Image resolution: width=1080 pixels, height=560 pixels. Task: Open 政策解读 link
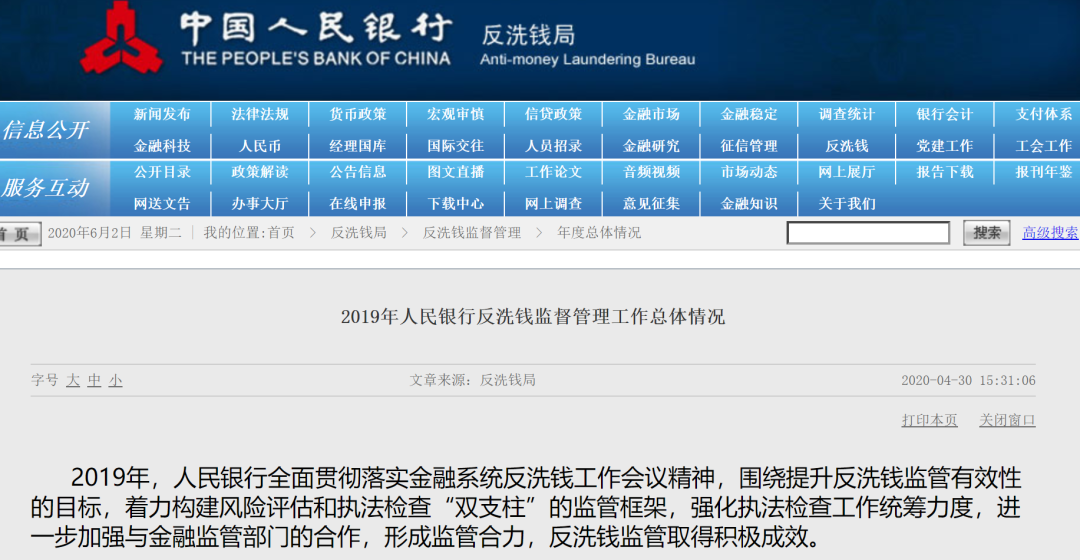(260, 172)
